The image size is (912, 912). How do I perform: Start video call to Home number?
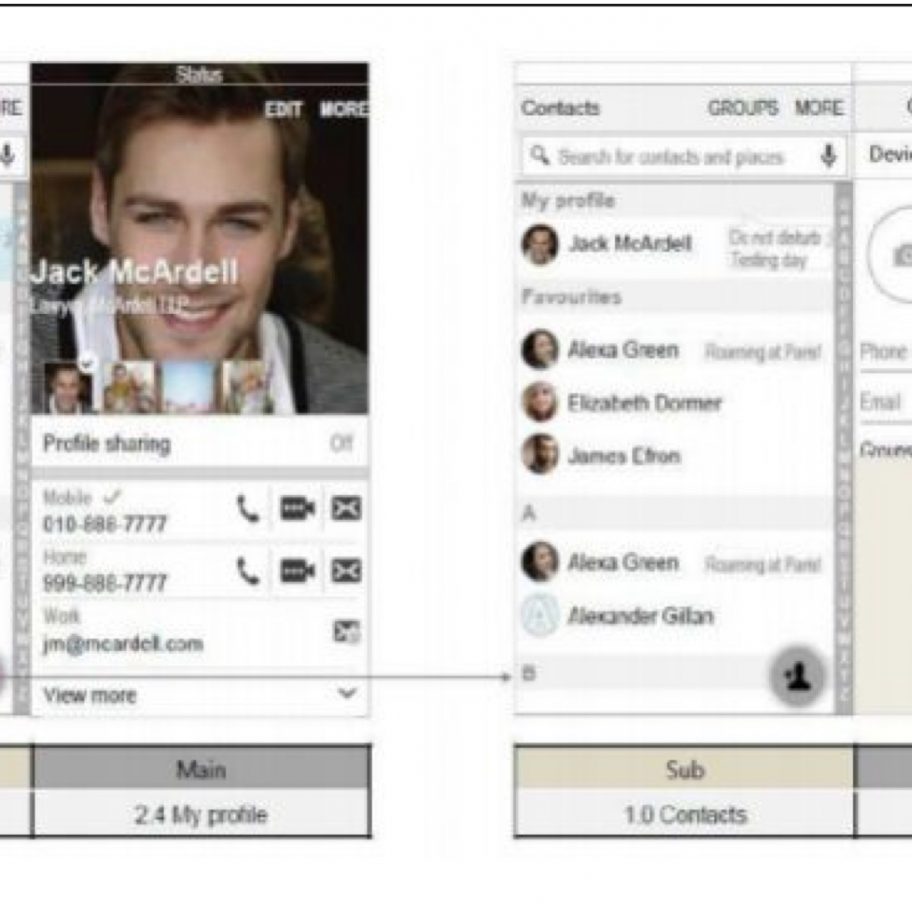(x=297, y=570)
